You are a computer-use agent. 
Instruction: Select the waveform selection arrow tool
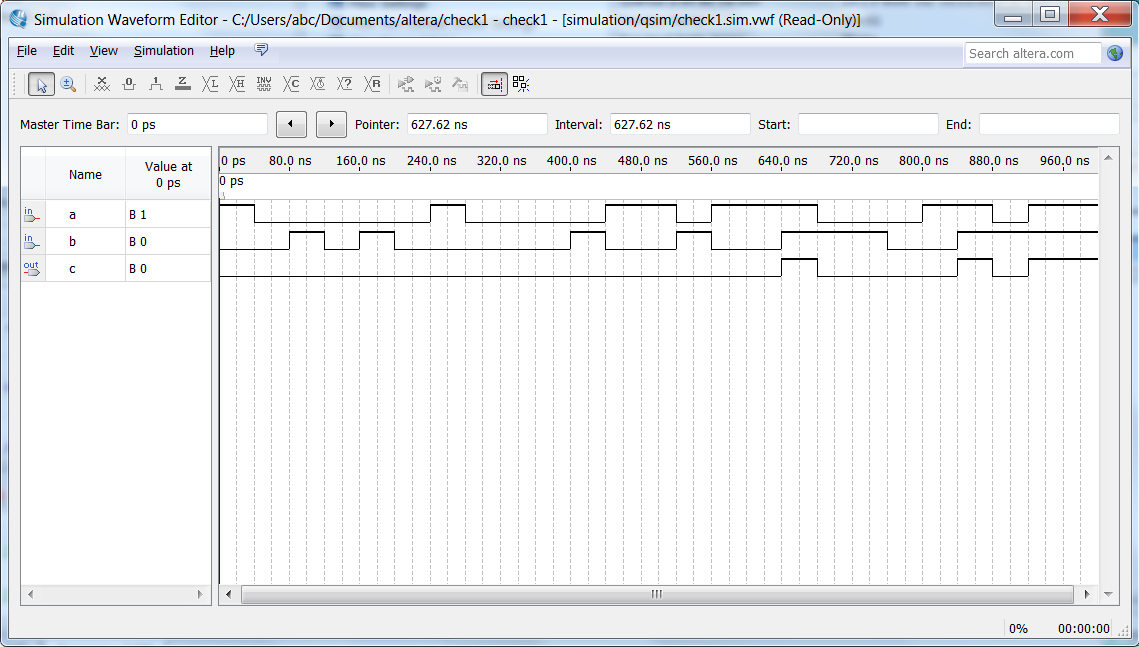(x=41, y=84)
